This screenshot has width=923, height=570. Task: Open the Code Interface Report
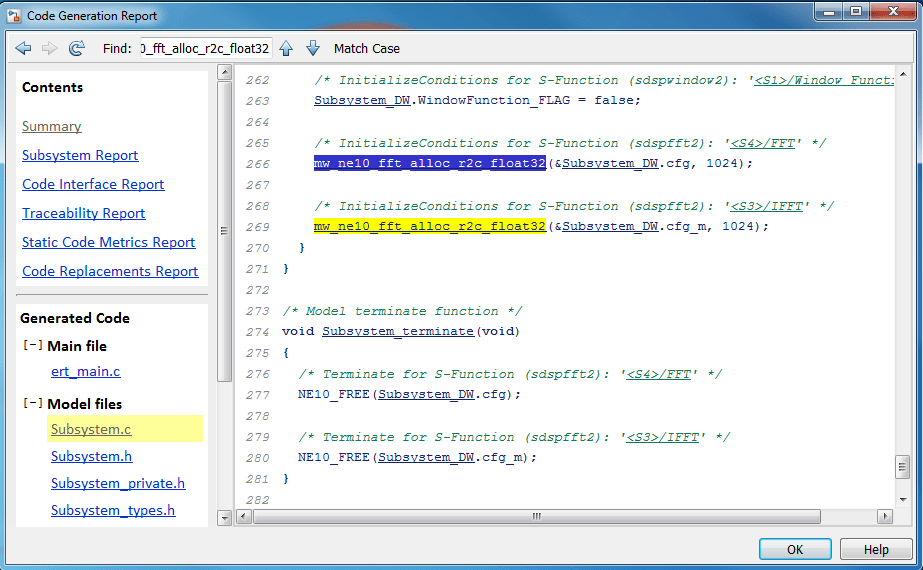tap(93, 184)
